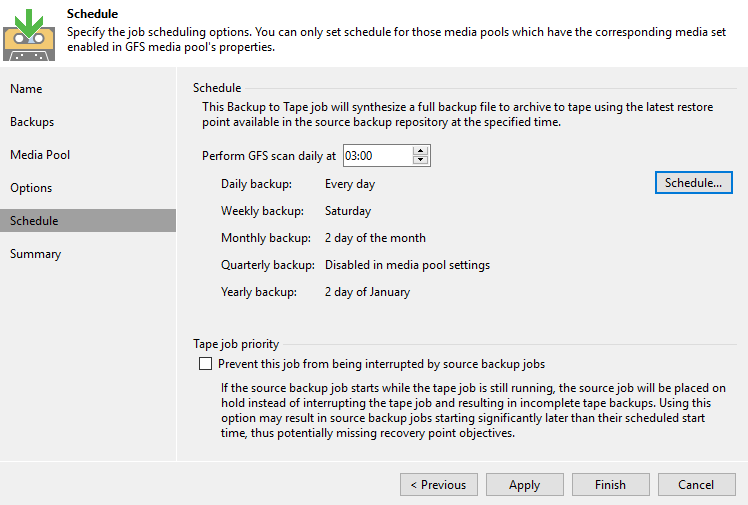Decrease GFS scan time with down arrow
This screenshot has width=748, height=505.
421,160
